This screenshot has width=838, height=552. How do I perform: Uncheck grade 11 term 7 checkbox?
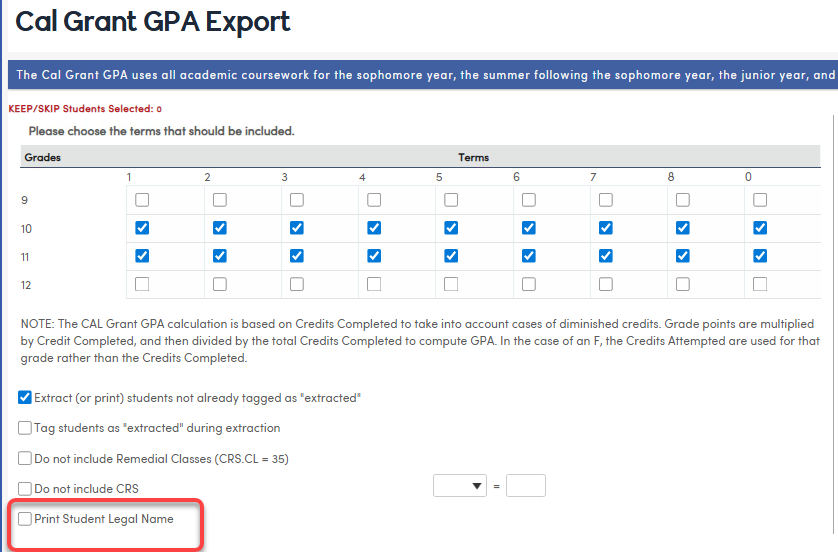606,256
